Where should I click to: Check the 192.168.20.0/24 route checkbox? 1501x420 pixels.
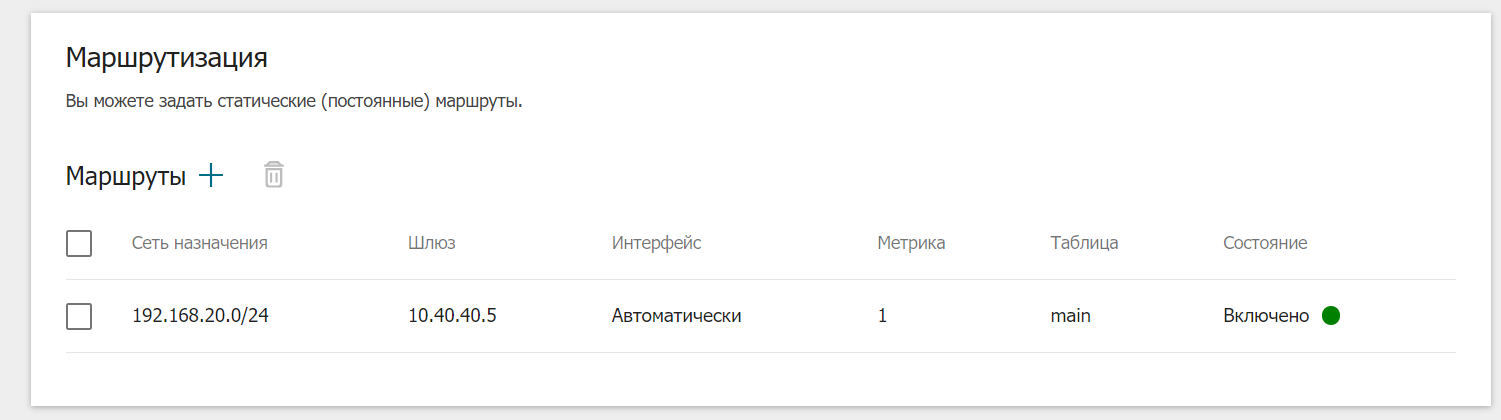coord(79,316)
